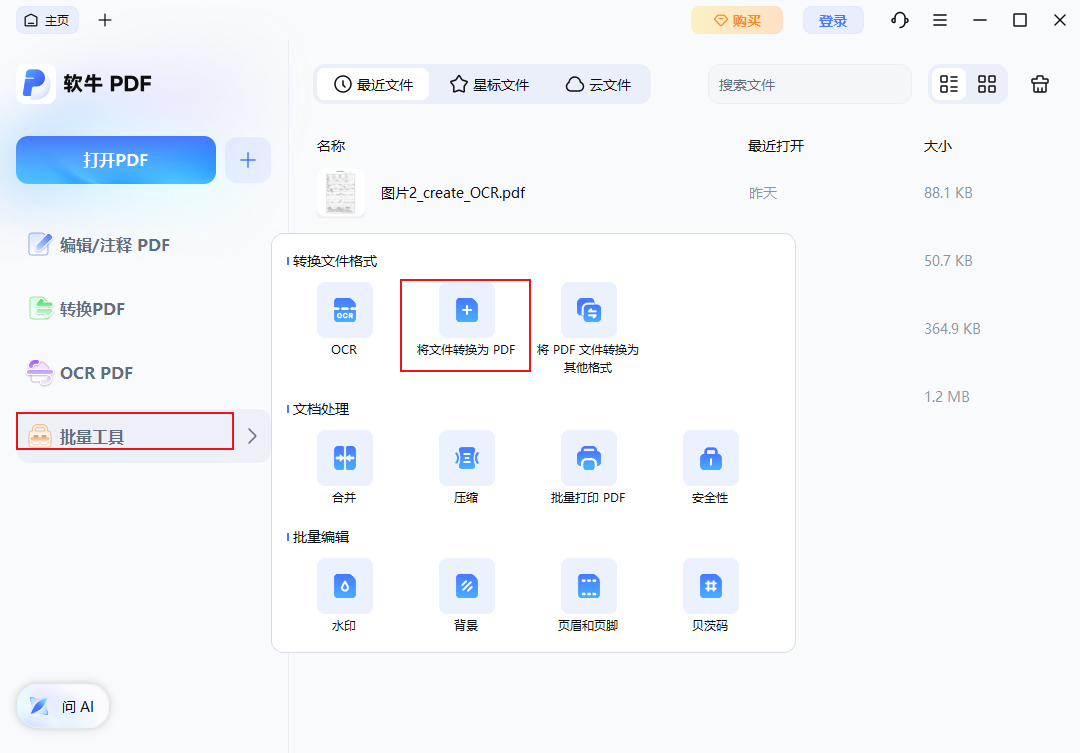Switch to 最近文件 tab
This screenshot has height=753, width=1080.
tap(373, 84)
